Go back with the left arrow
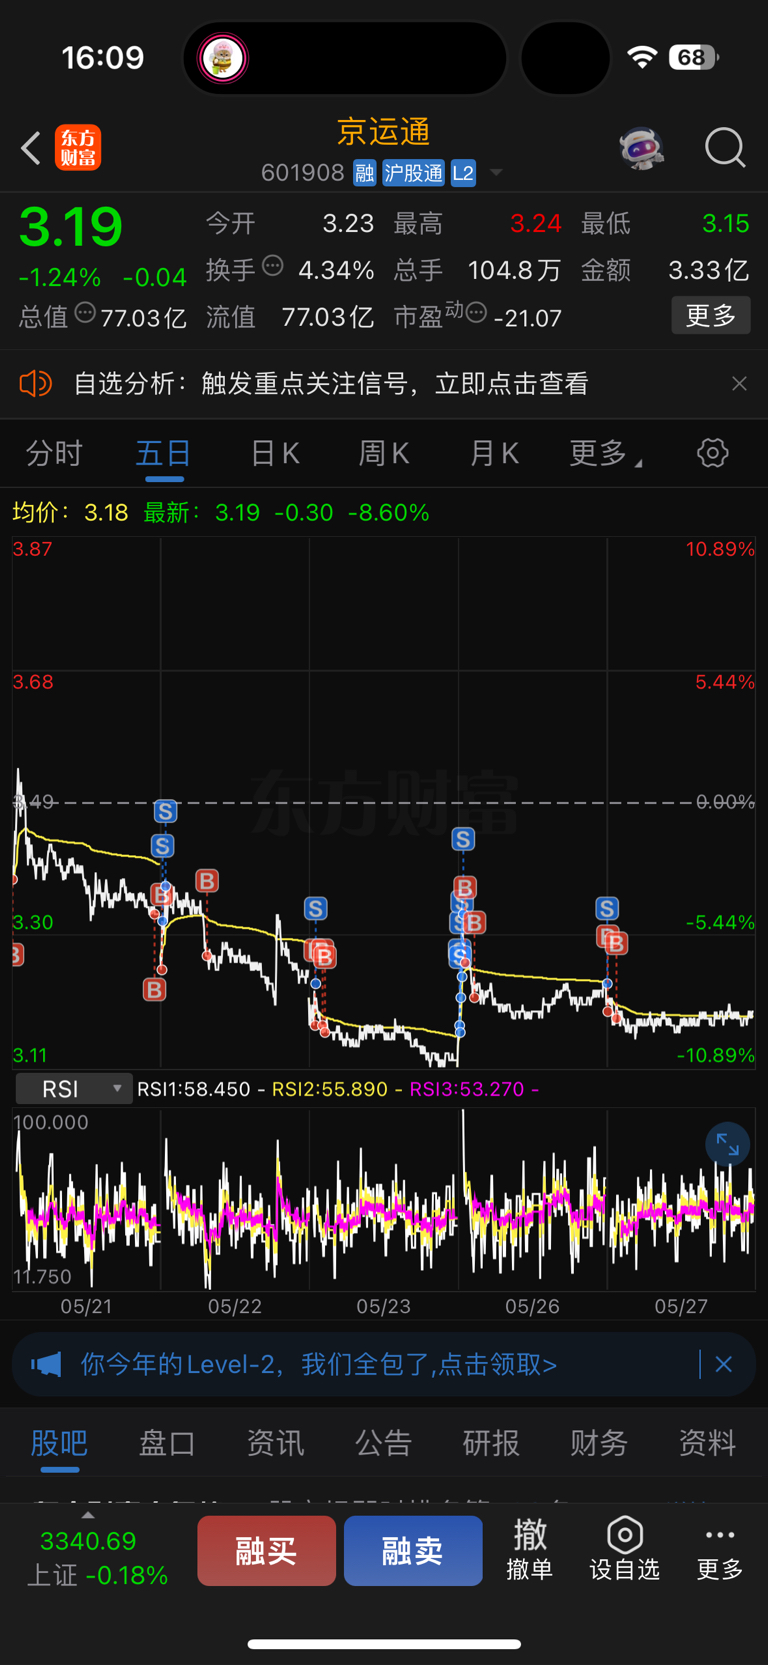 [x=31, y=148]
